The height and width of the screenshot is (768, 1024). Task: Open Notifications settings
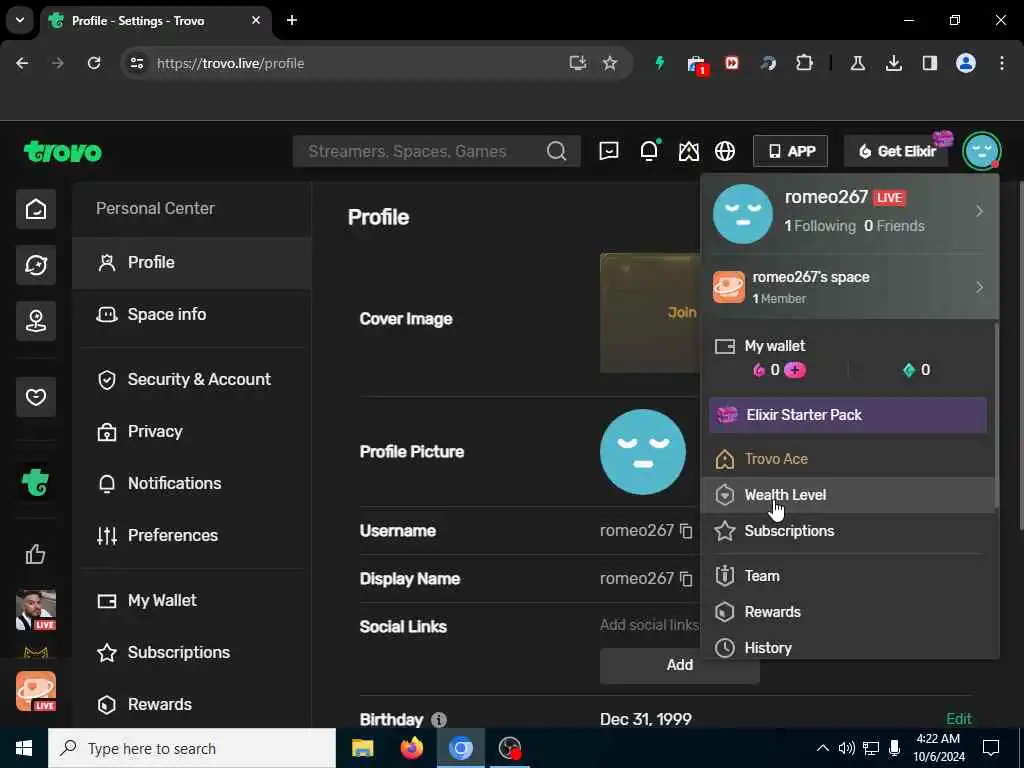[191, 483]
